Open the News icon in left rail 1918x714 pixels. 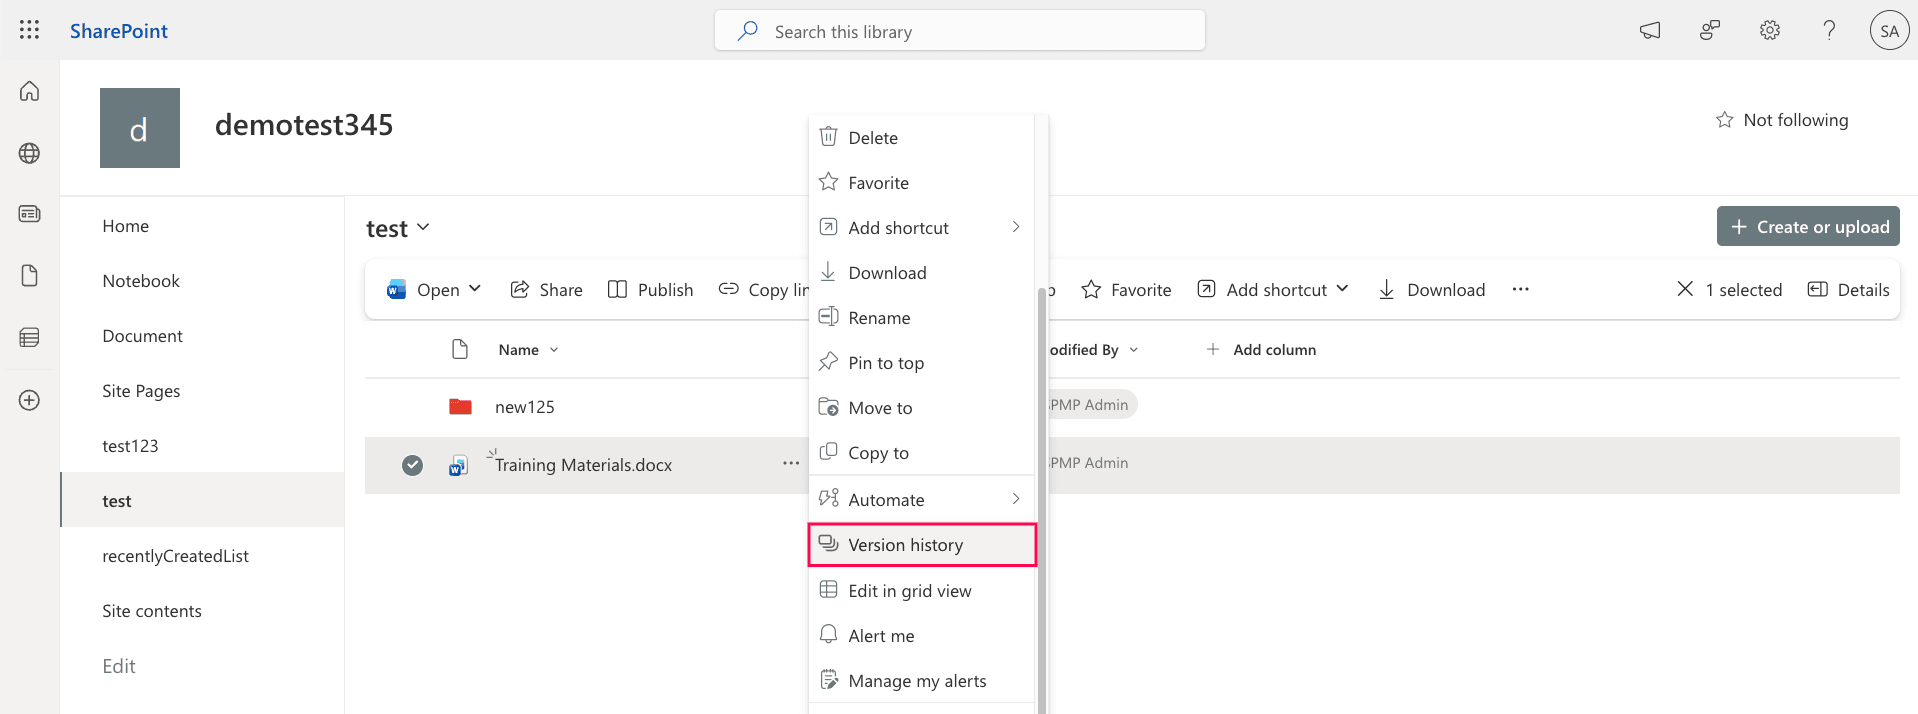[29, 214]
